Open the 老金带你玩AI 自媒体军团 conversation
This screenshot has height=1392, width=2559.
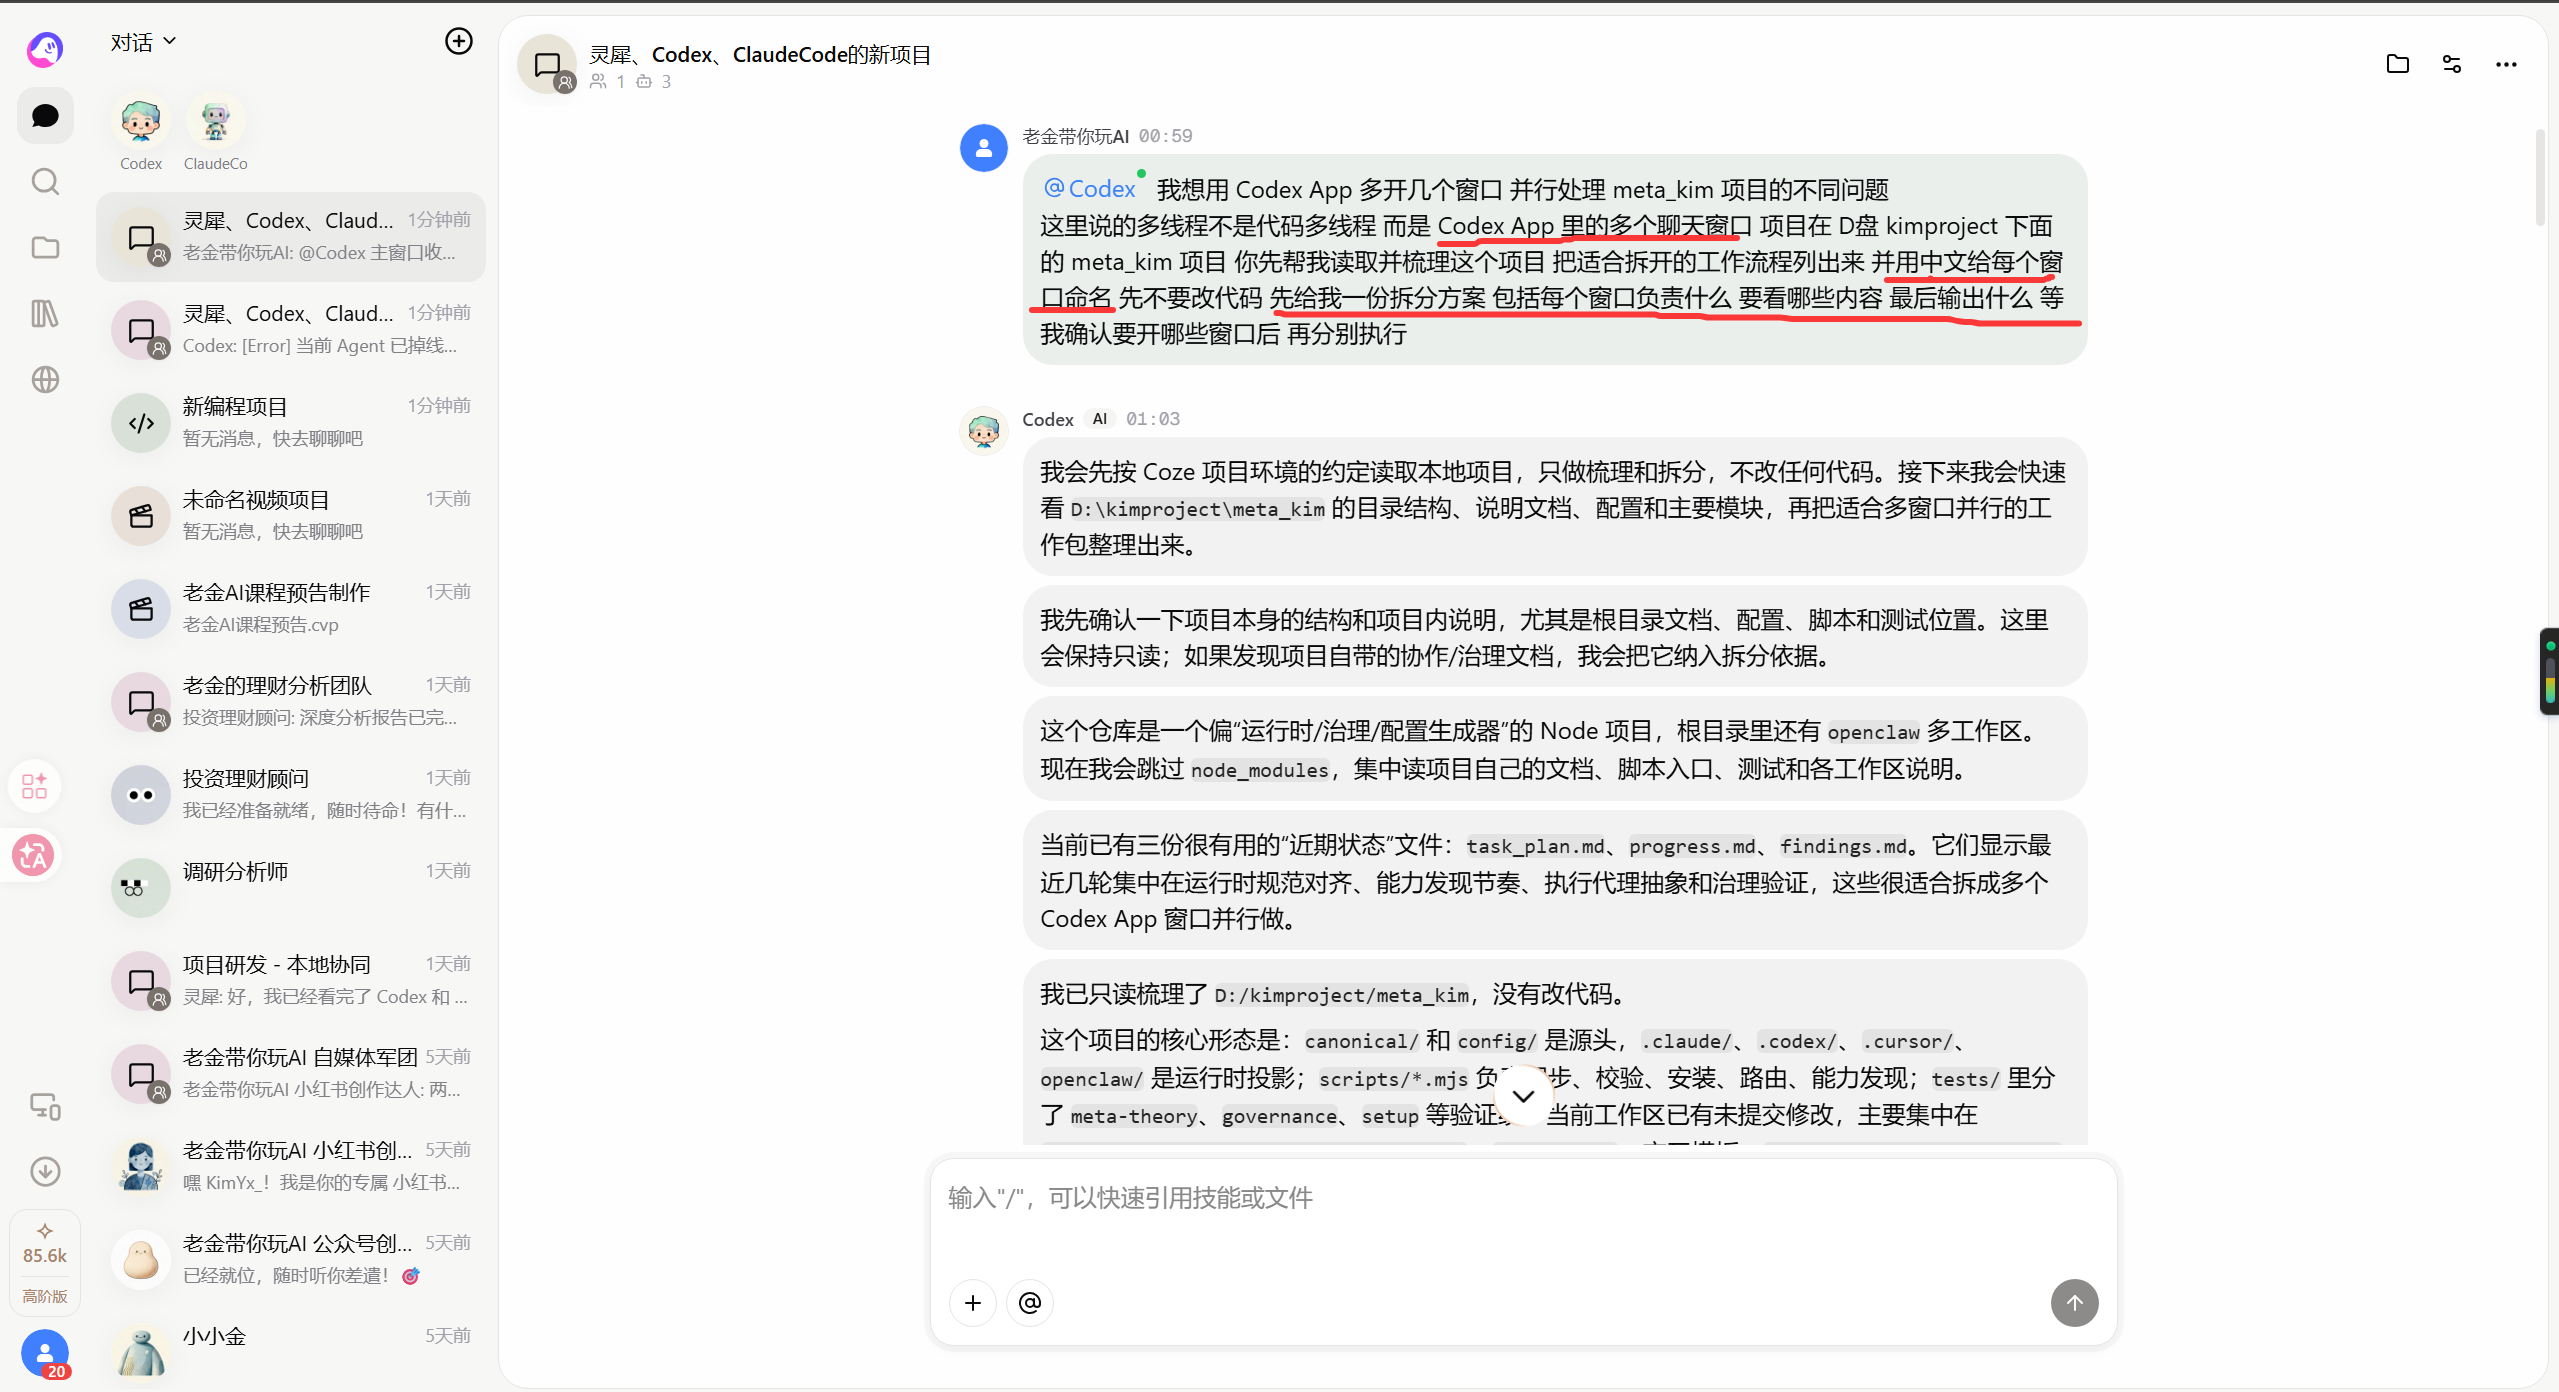[291, 1074]
